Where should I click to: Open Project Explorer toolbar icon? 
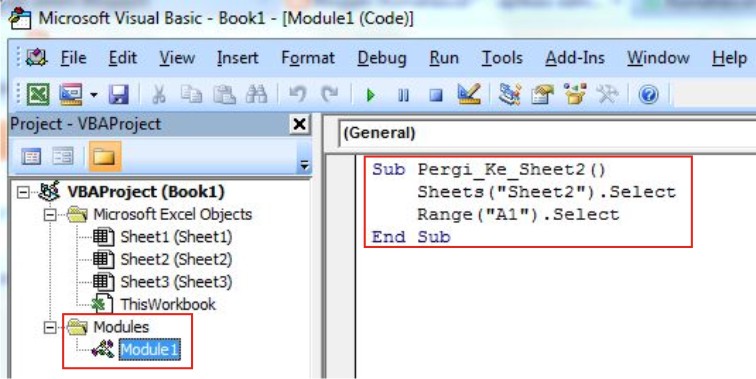pyautogui.click(x=510, y=94)
